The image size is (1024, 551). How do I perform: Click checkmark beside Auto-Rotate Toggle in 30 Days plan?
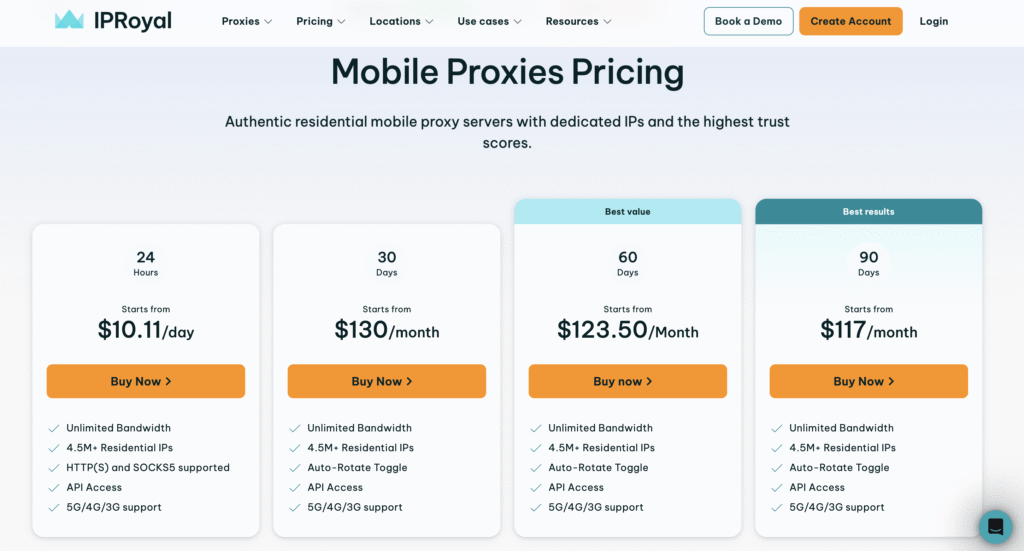coord(295,468)
